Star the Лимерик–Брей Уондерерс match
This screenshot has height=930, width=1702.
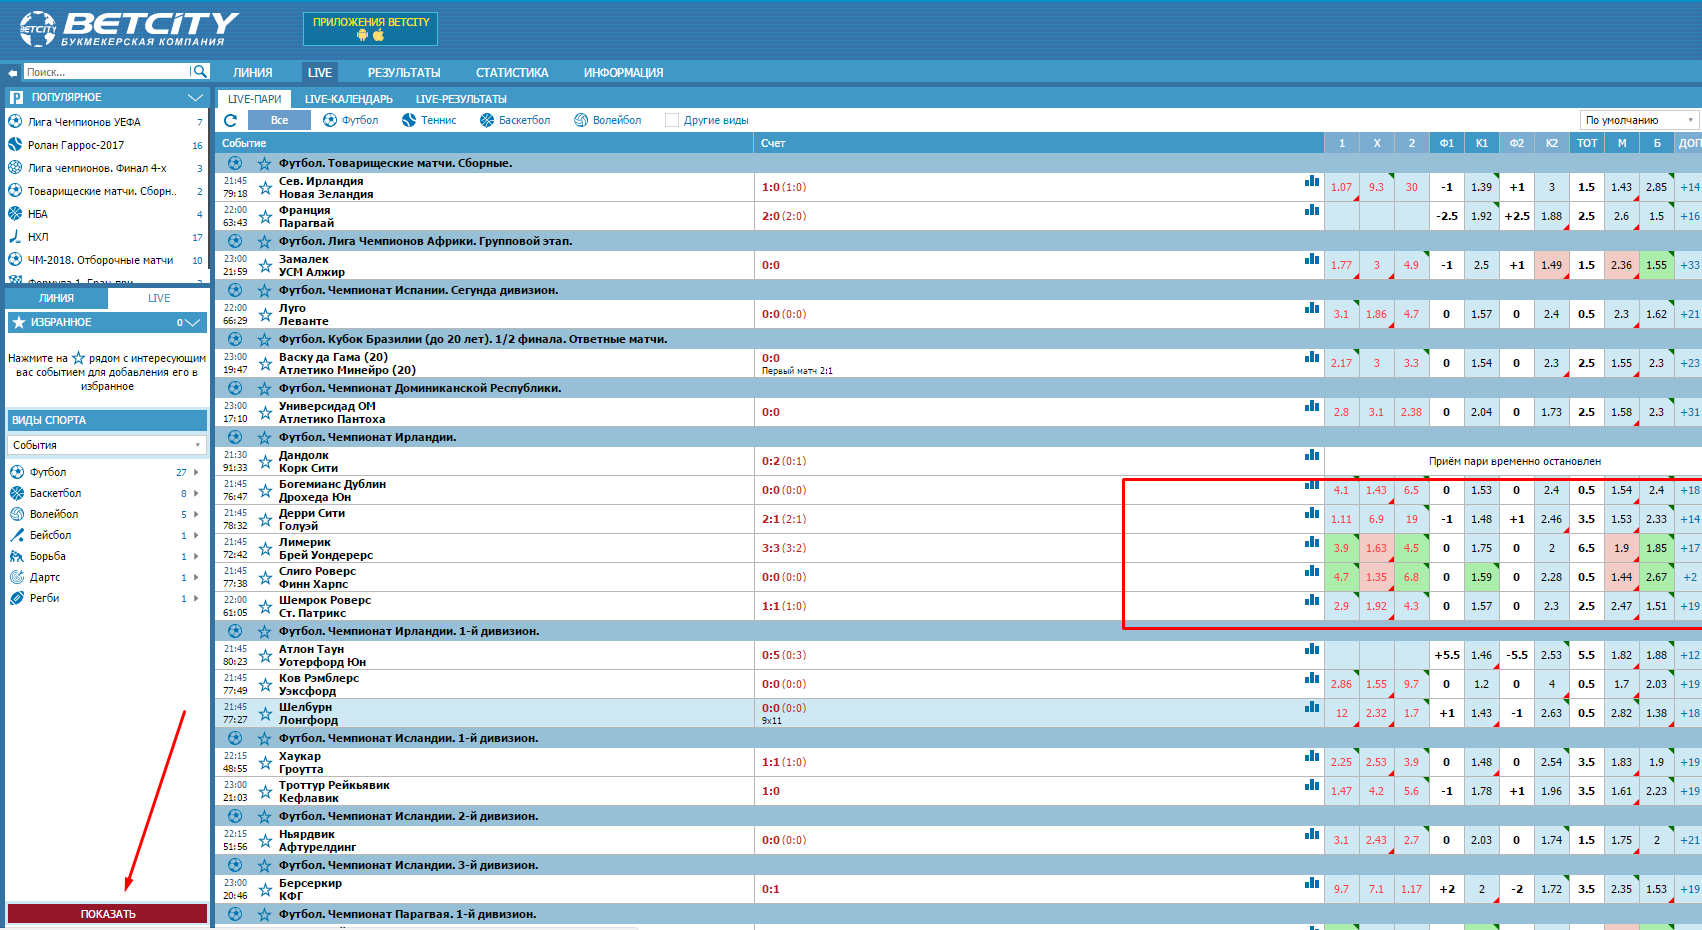point(265,548)
